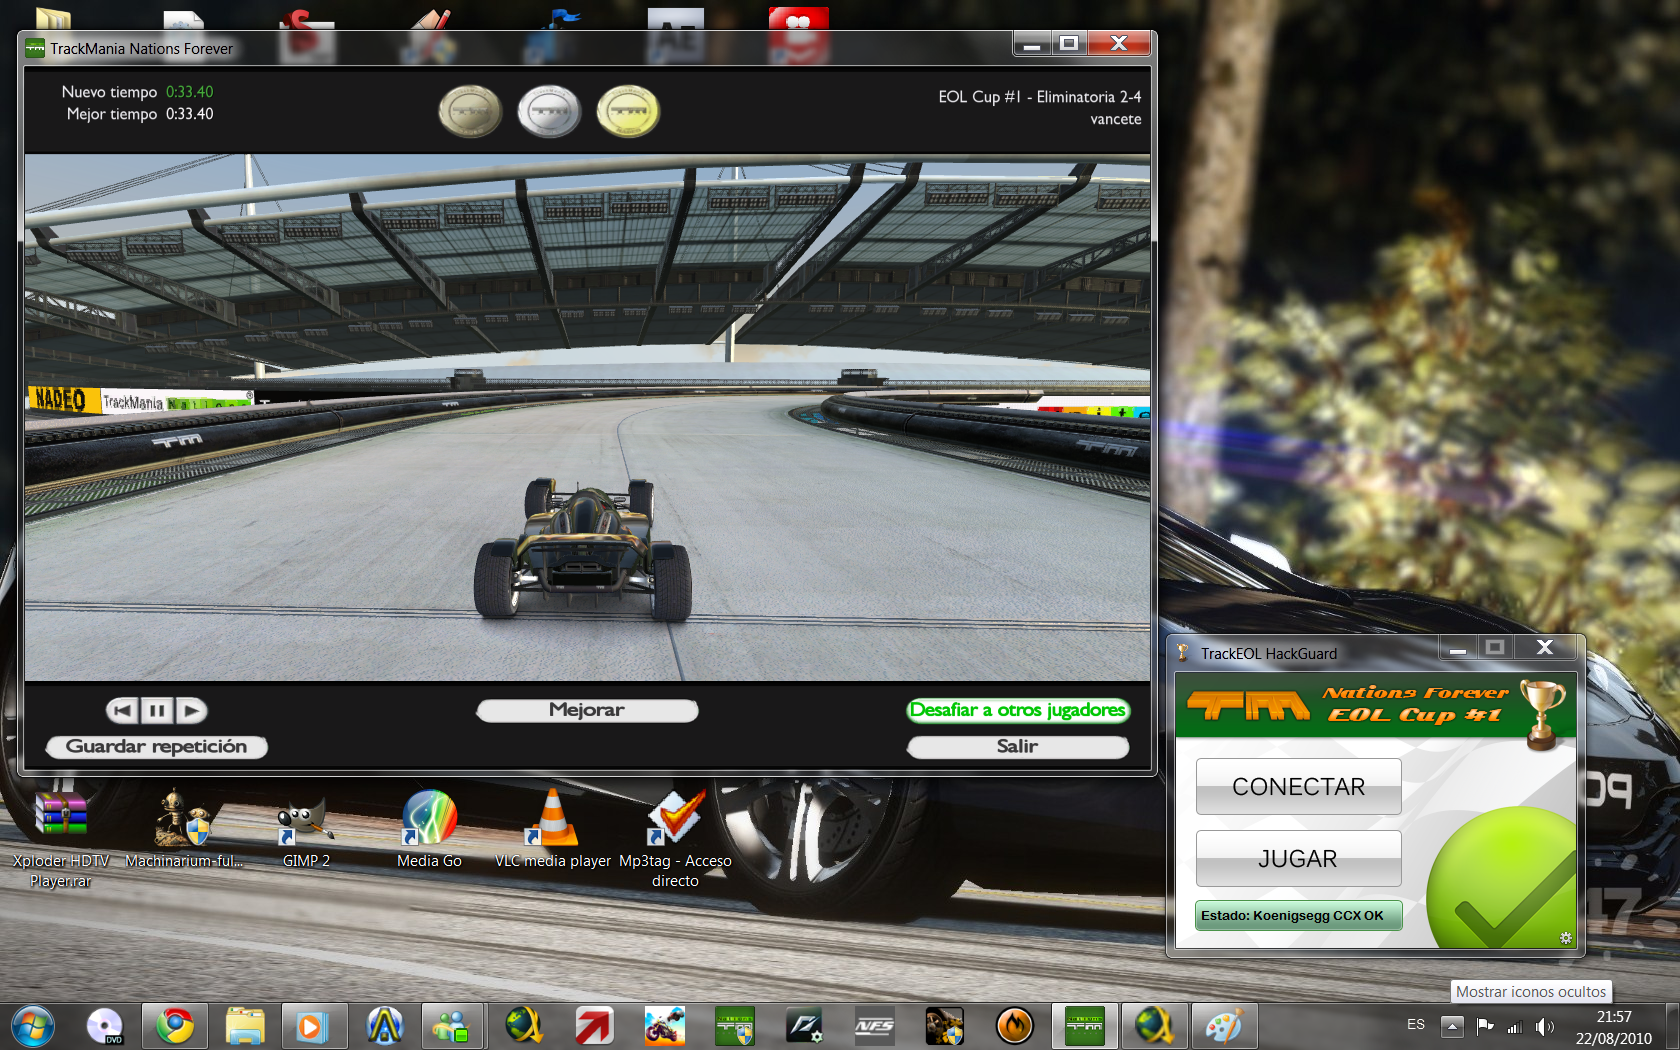The image size is (1680, 1050).
Task: Click the Estado: Koenigsegg CCX OK field
Action: 1298,916
